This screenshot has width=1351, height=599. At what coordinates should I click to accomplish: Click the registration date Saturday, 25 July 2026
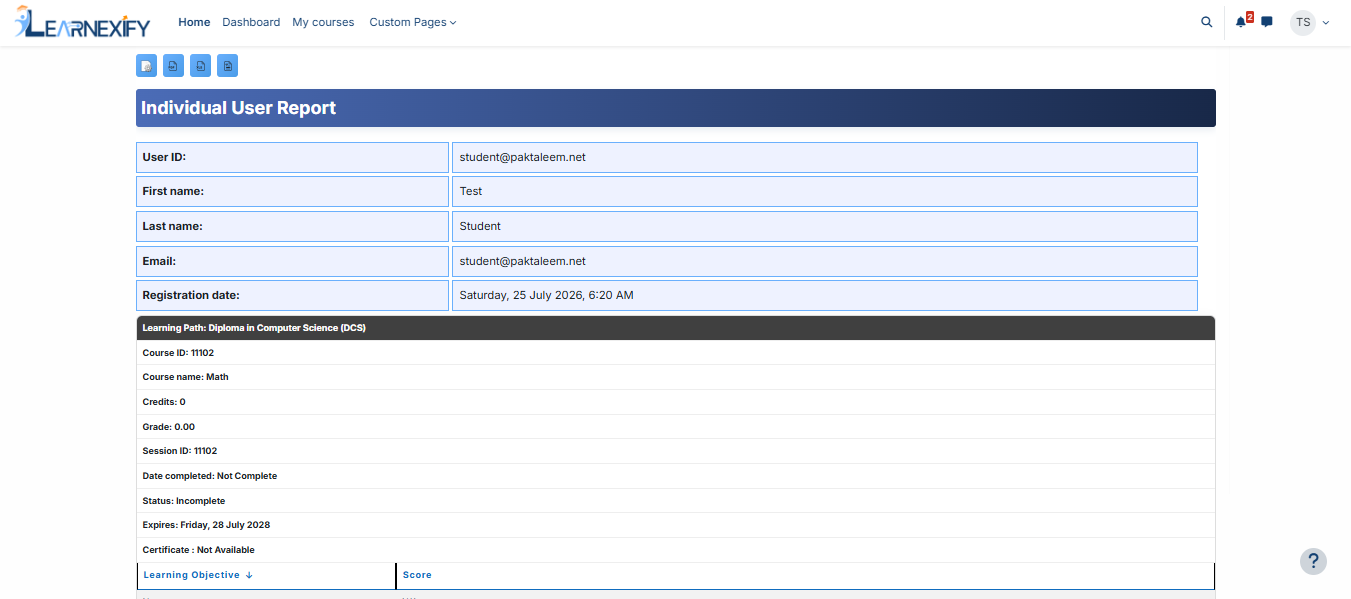click(546, 295)
